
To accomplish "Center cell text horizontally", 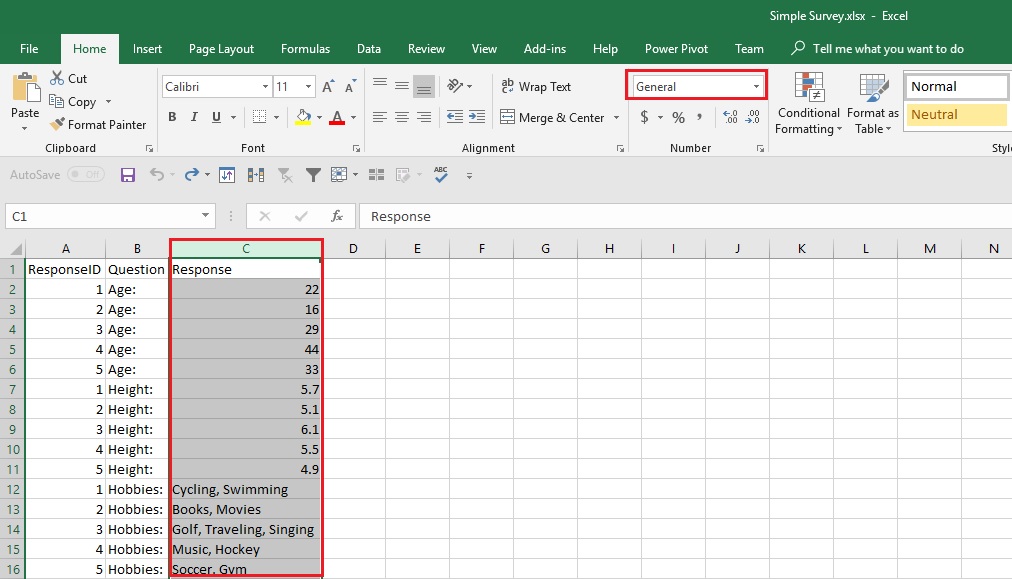I will pyautogui.click(x=401, y=117).
